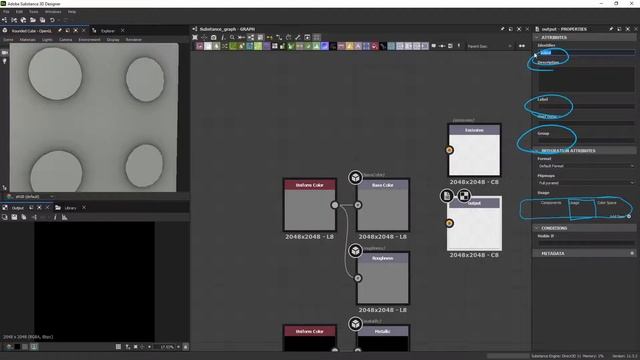Image resolution: width=640 pixels, height=360 pixels.
Task: Click the light bulb icon beside 3D viewport
Action: [4, 61]
